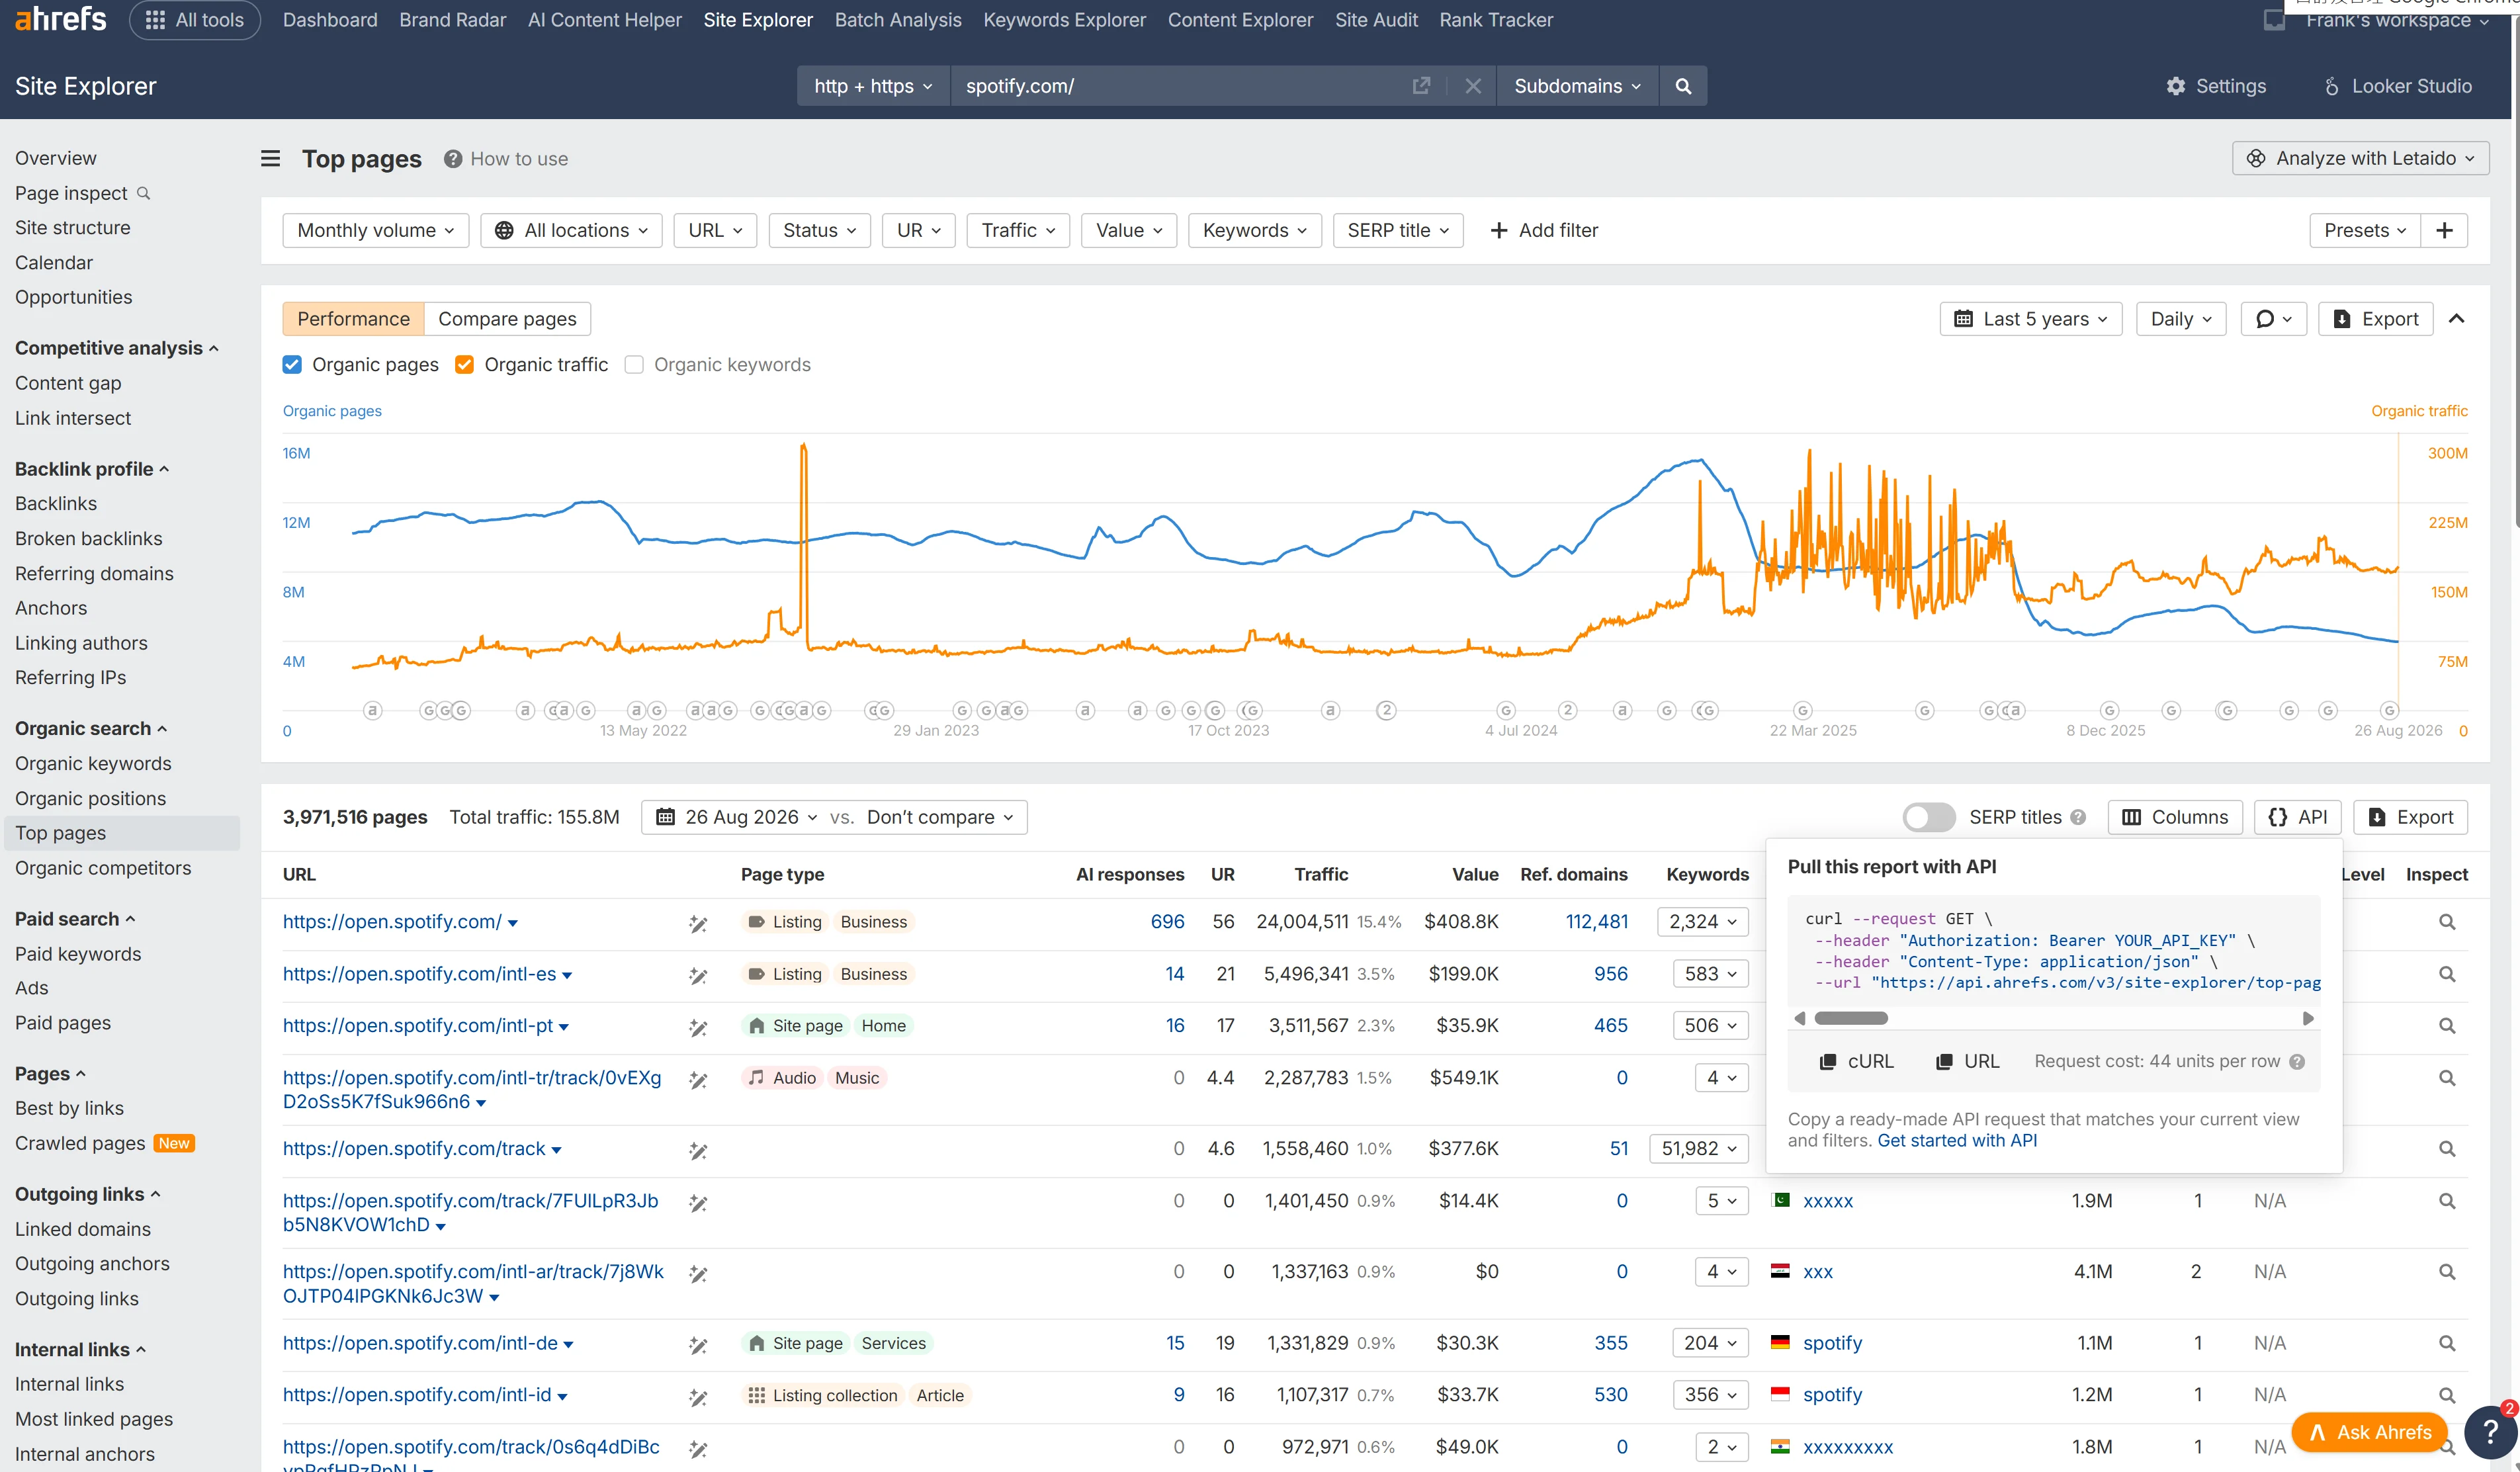2520x1472 pixels.
Task: Open the Columns selector
Action: pyautogui.click(x=2175, y=817)
